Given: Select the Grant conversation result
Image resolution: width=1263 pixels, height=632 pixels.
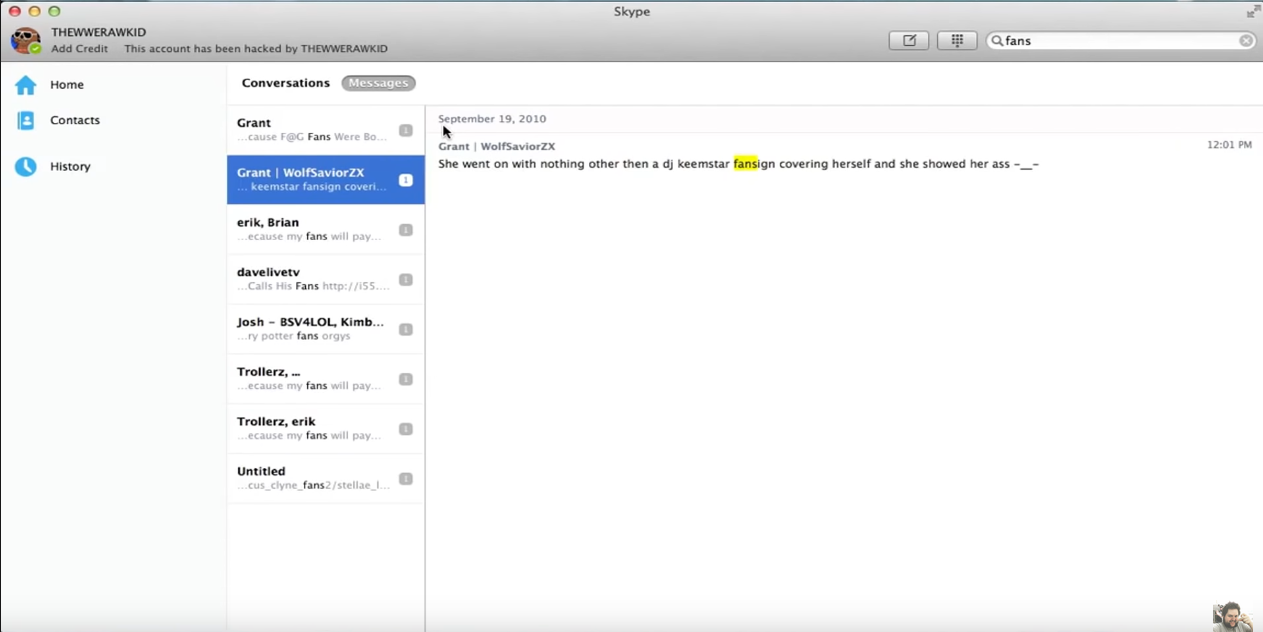Looking at the screenshot, I should (x=326, y=130).
